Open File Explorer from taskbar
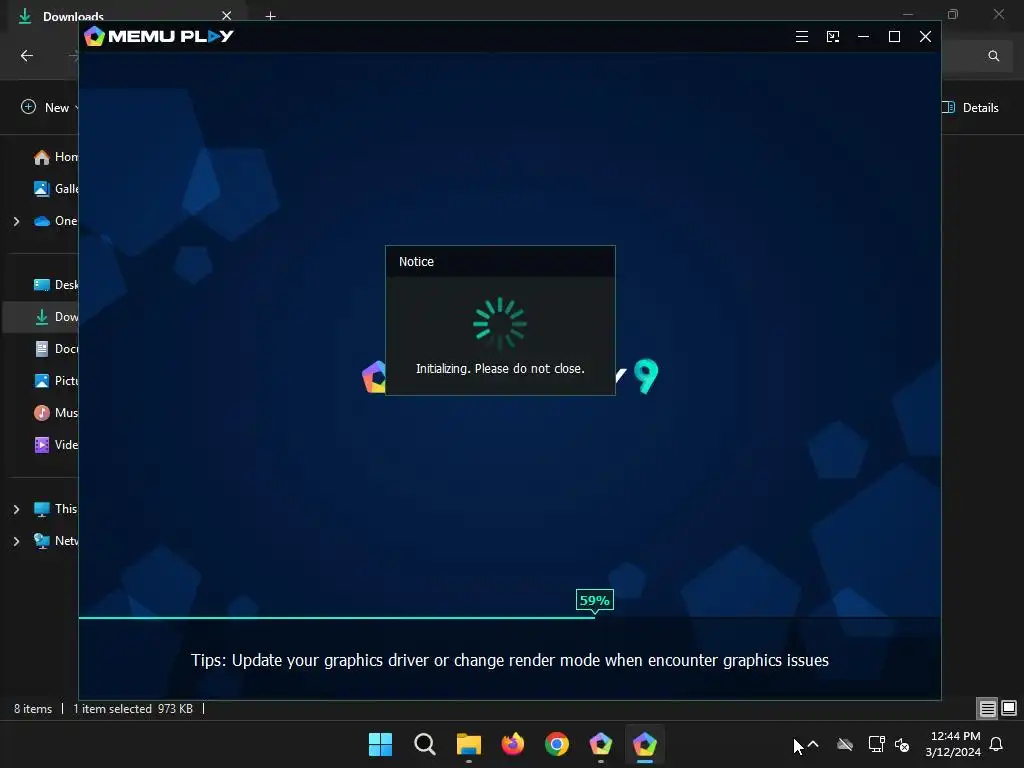The image size is (1024, 768). click(x=468, y=744)
